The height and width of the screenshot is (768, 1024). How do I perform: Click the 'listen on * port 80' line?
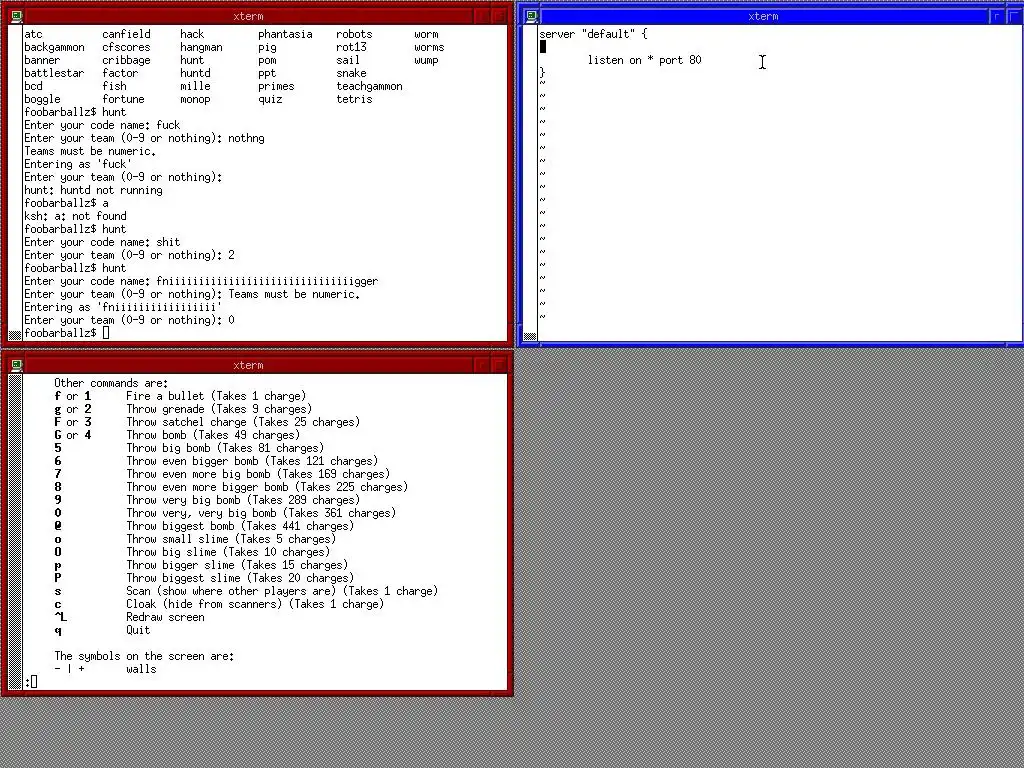click(645, 60)
